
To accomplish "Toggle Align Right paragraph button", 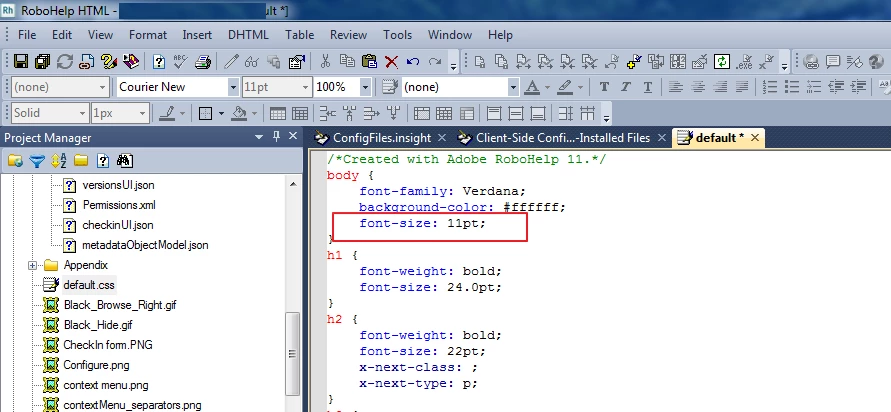I will point(720,87).
